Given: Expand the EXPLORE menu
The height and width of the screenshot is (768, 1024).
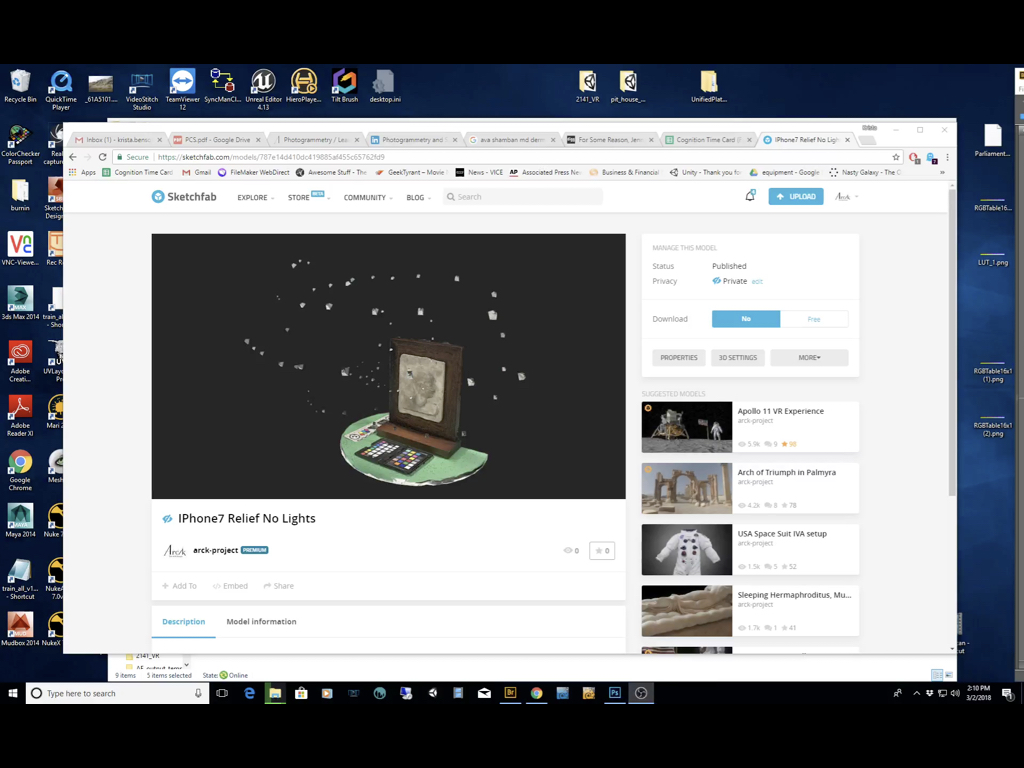Looking at the screenshot, I should (x=255, y=197).
